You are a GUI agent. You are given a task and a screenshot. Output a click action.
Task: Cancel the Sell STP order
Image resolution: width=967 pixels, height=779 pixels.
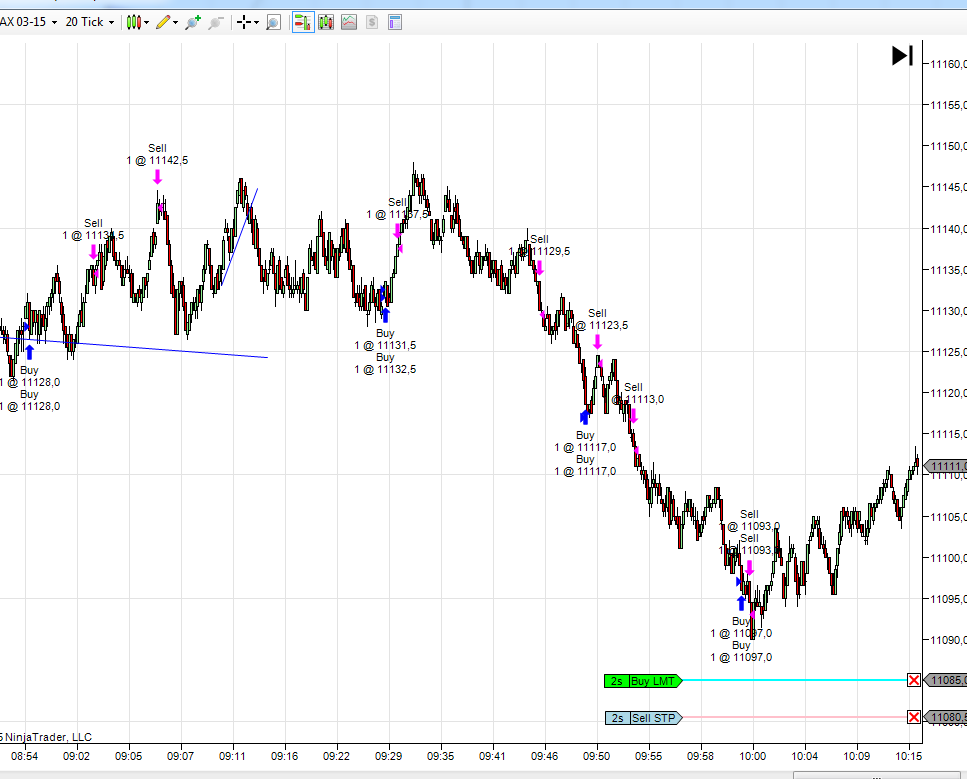(x=913, y=717)
